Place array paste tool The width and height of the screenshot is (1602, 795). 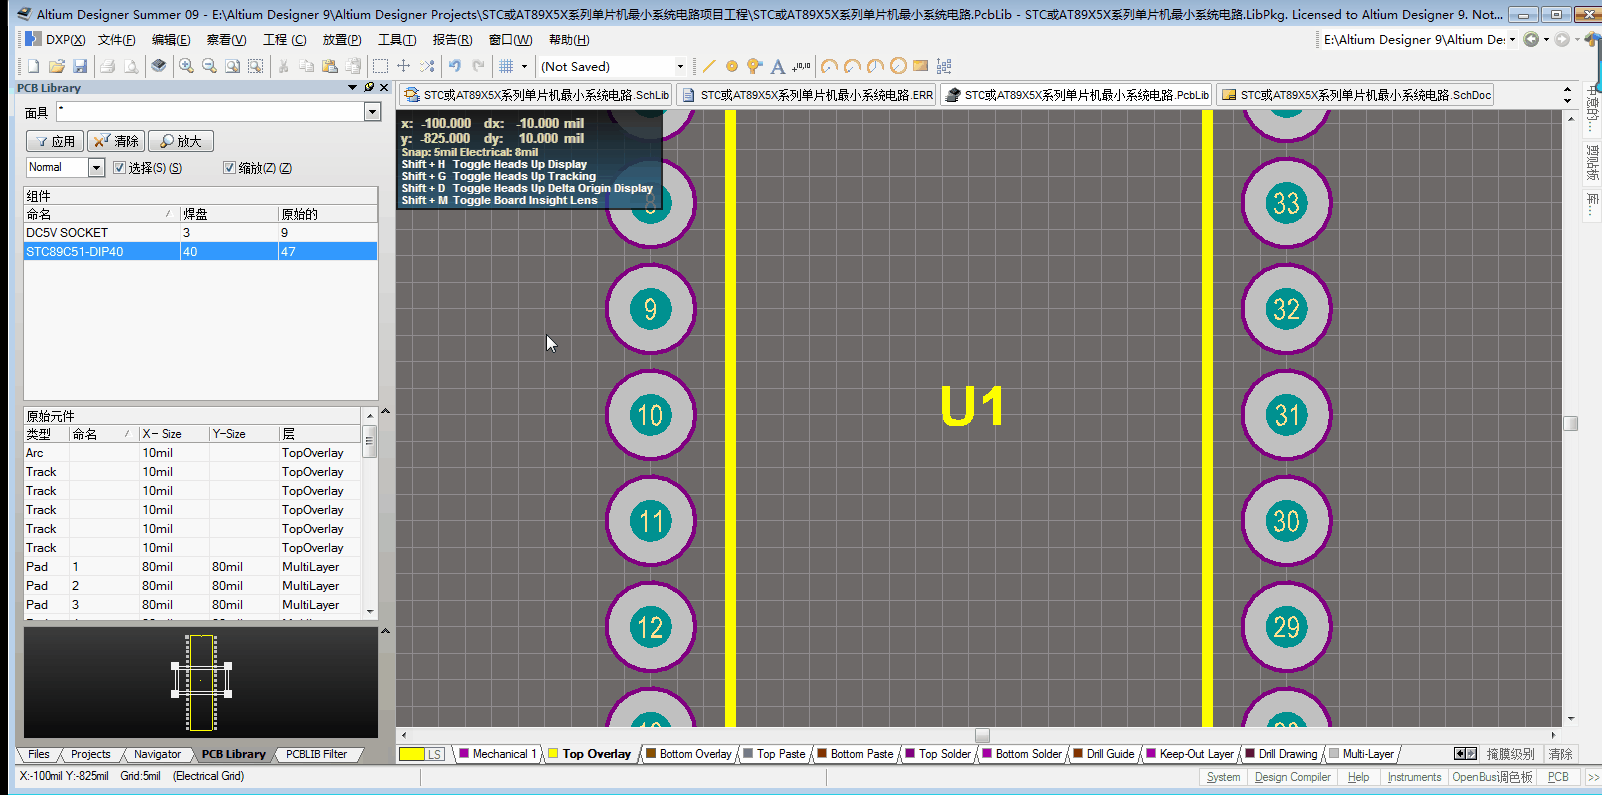(x=944, y=66)
